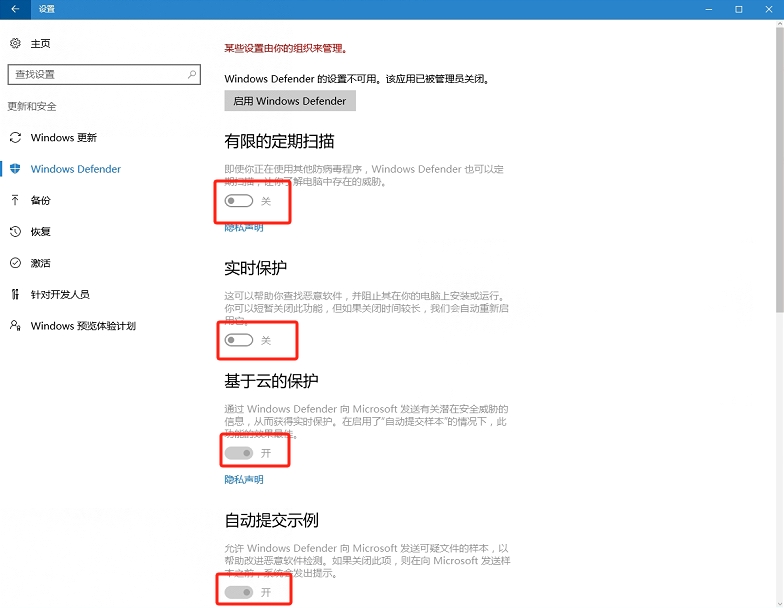Select Windows Defender in sidebar
784x608 pixels.
pos(76,169)
